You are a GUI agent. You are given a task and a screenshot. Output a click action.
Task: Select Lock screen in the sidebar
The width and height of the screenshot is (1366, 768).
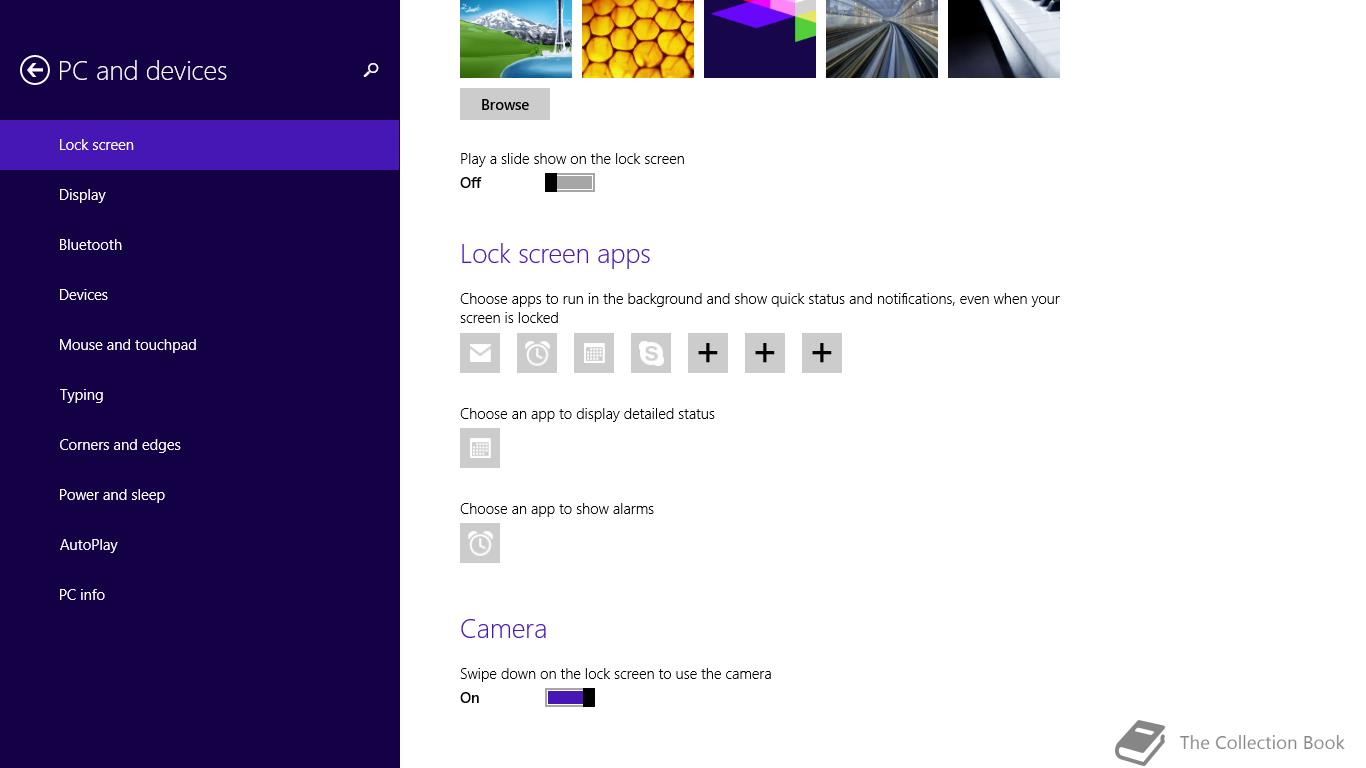200,145
